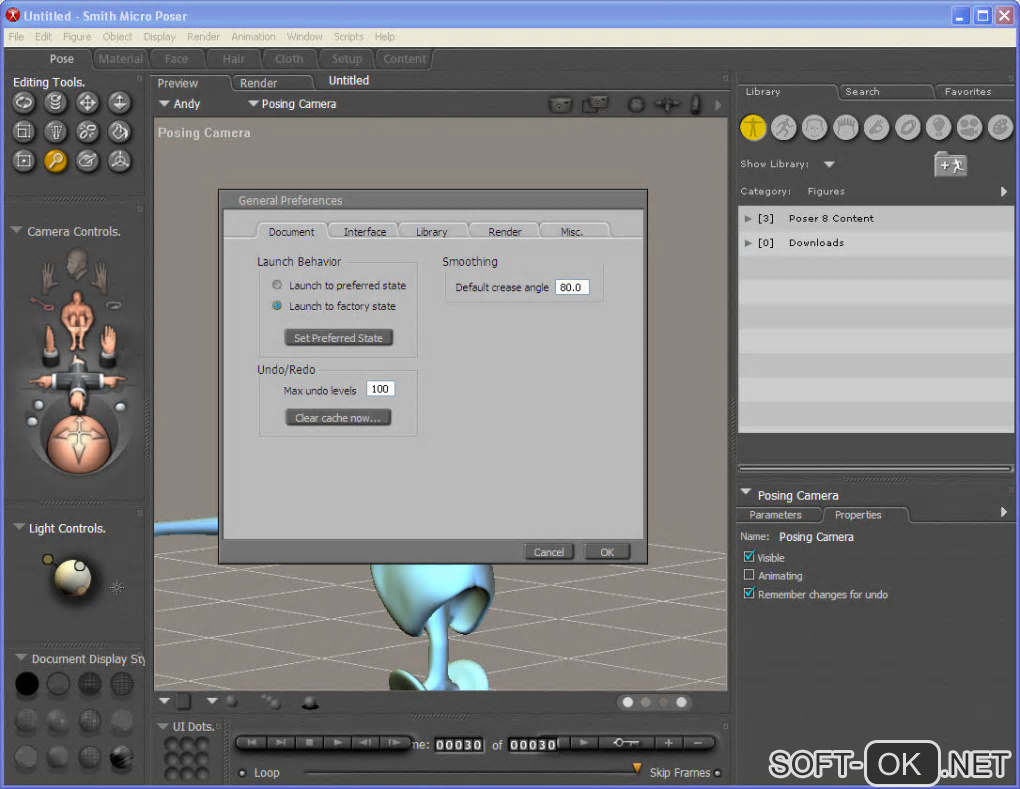1020x789 pixels.
Task: Collapse the Light Controls panel
Action: 19,527
